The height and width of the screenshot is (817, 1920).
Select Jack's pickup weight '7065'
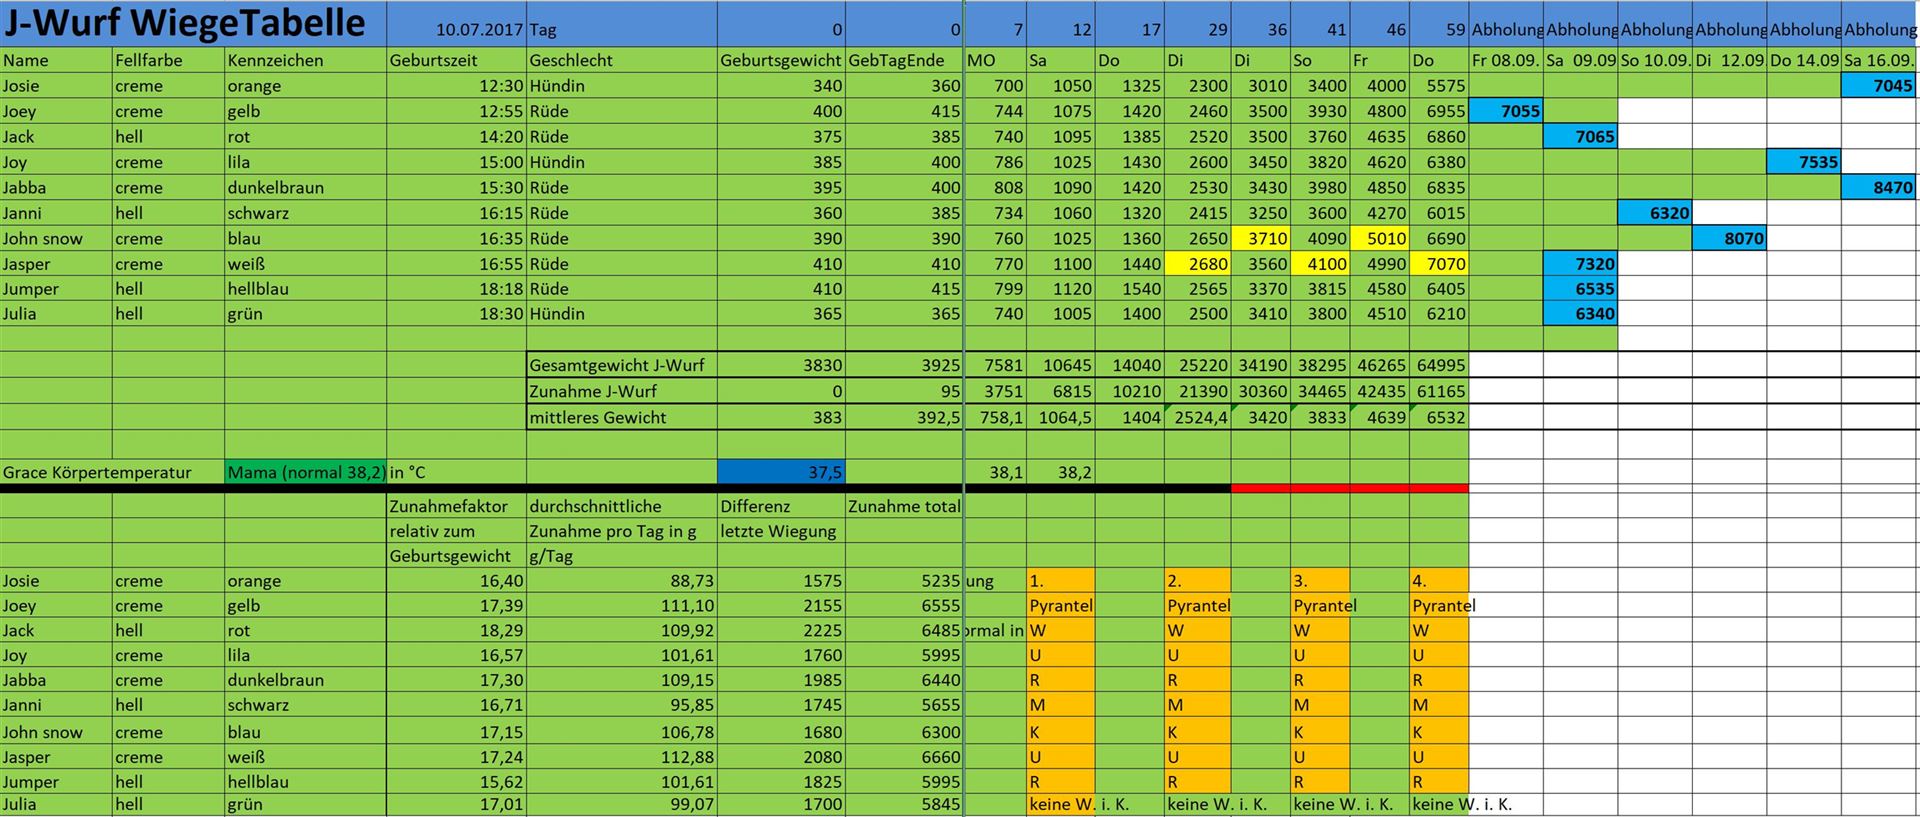click(1581, 137)
